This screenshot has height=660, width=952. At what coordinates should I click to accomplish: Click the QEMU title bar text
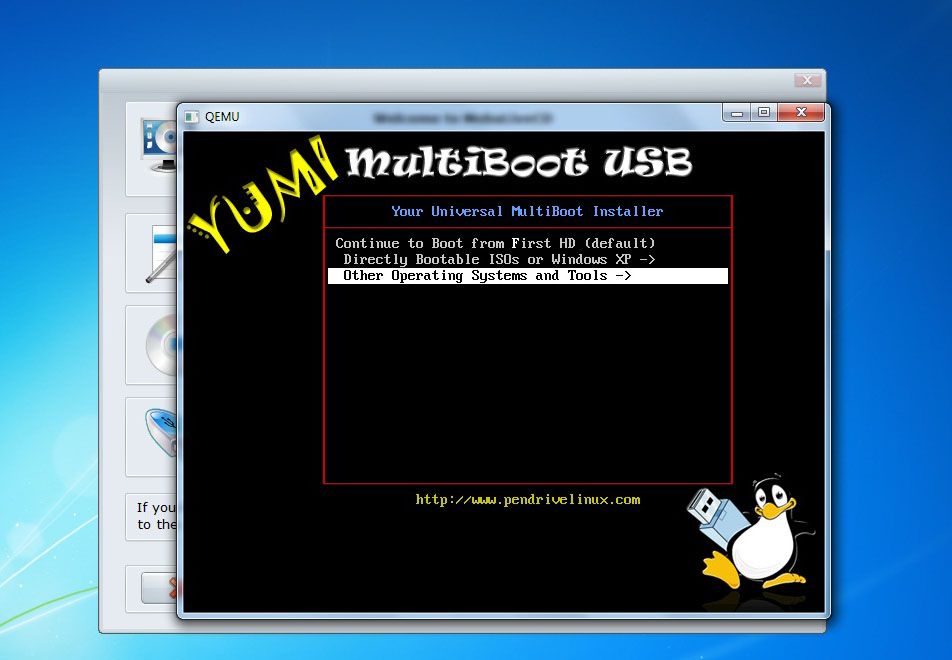[x=222, y=116]
